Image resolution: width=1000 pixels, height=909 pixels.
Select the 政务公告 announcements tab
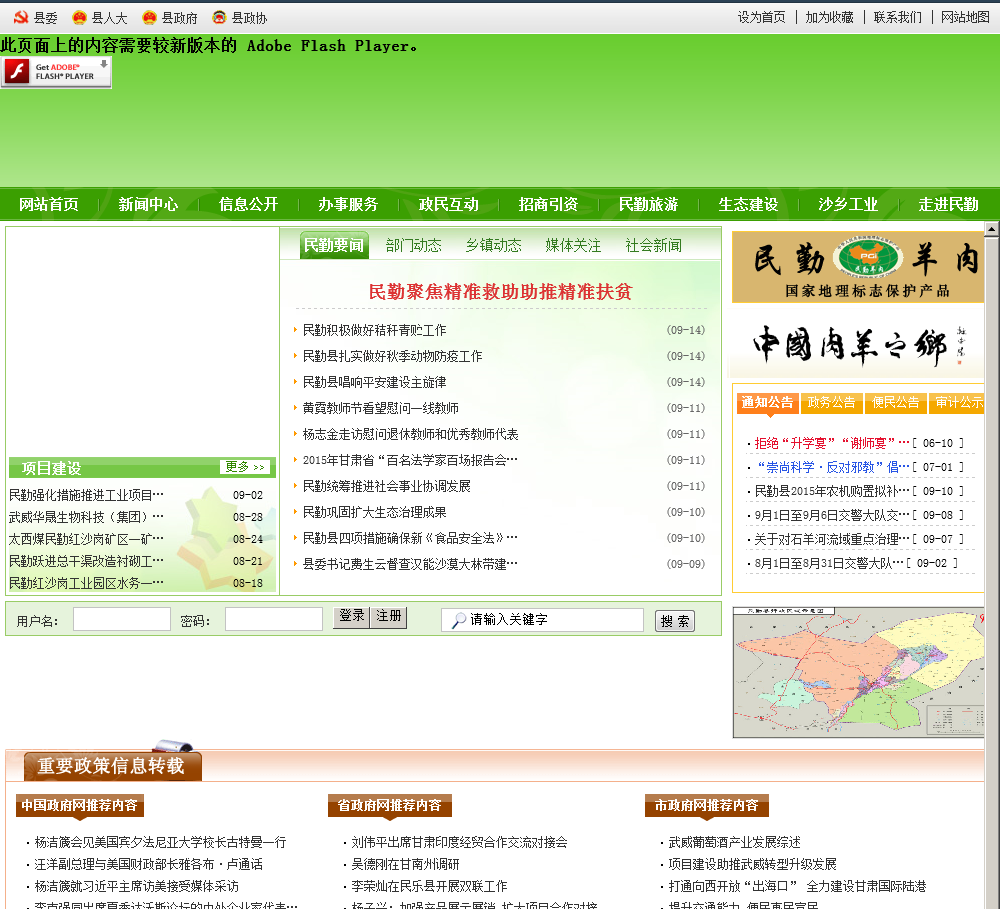[831, 402]
